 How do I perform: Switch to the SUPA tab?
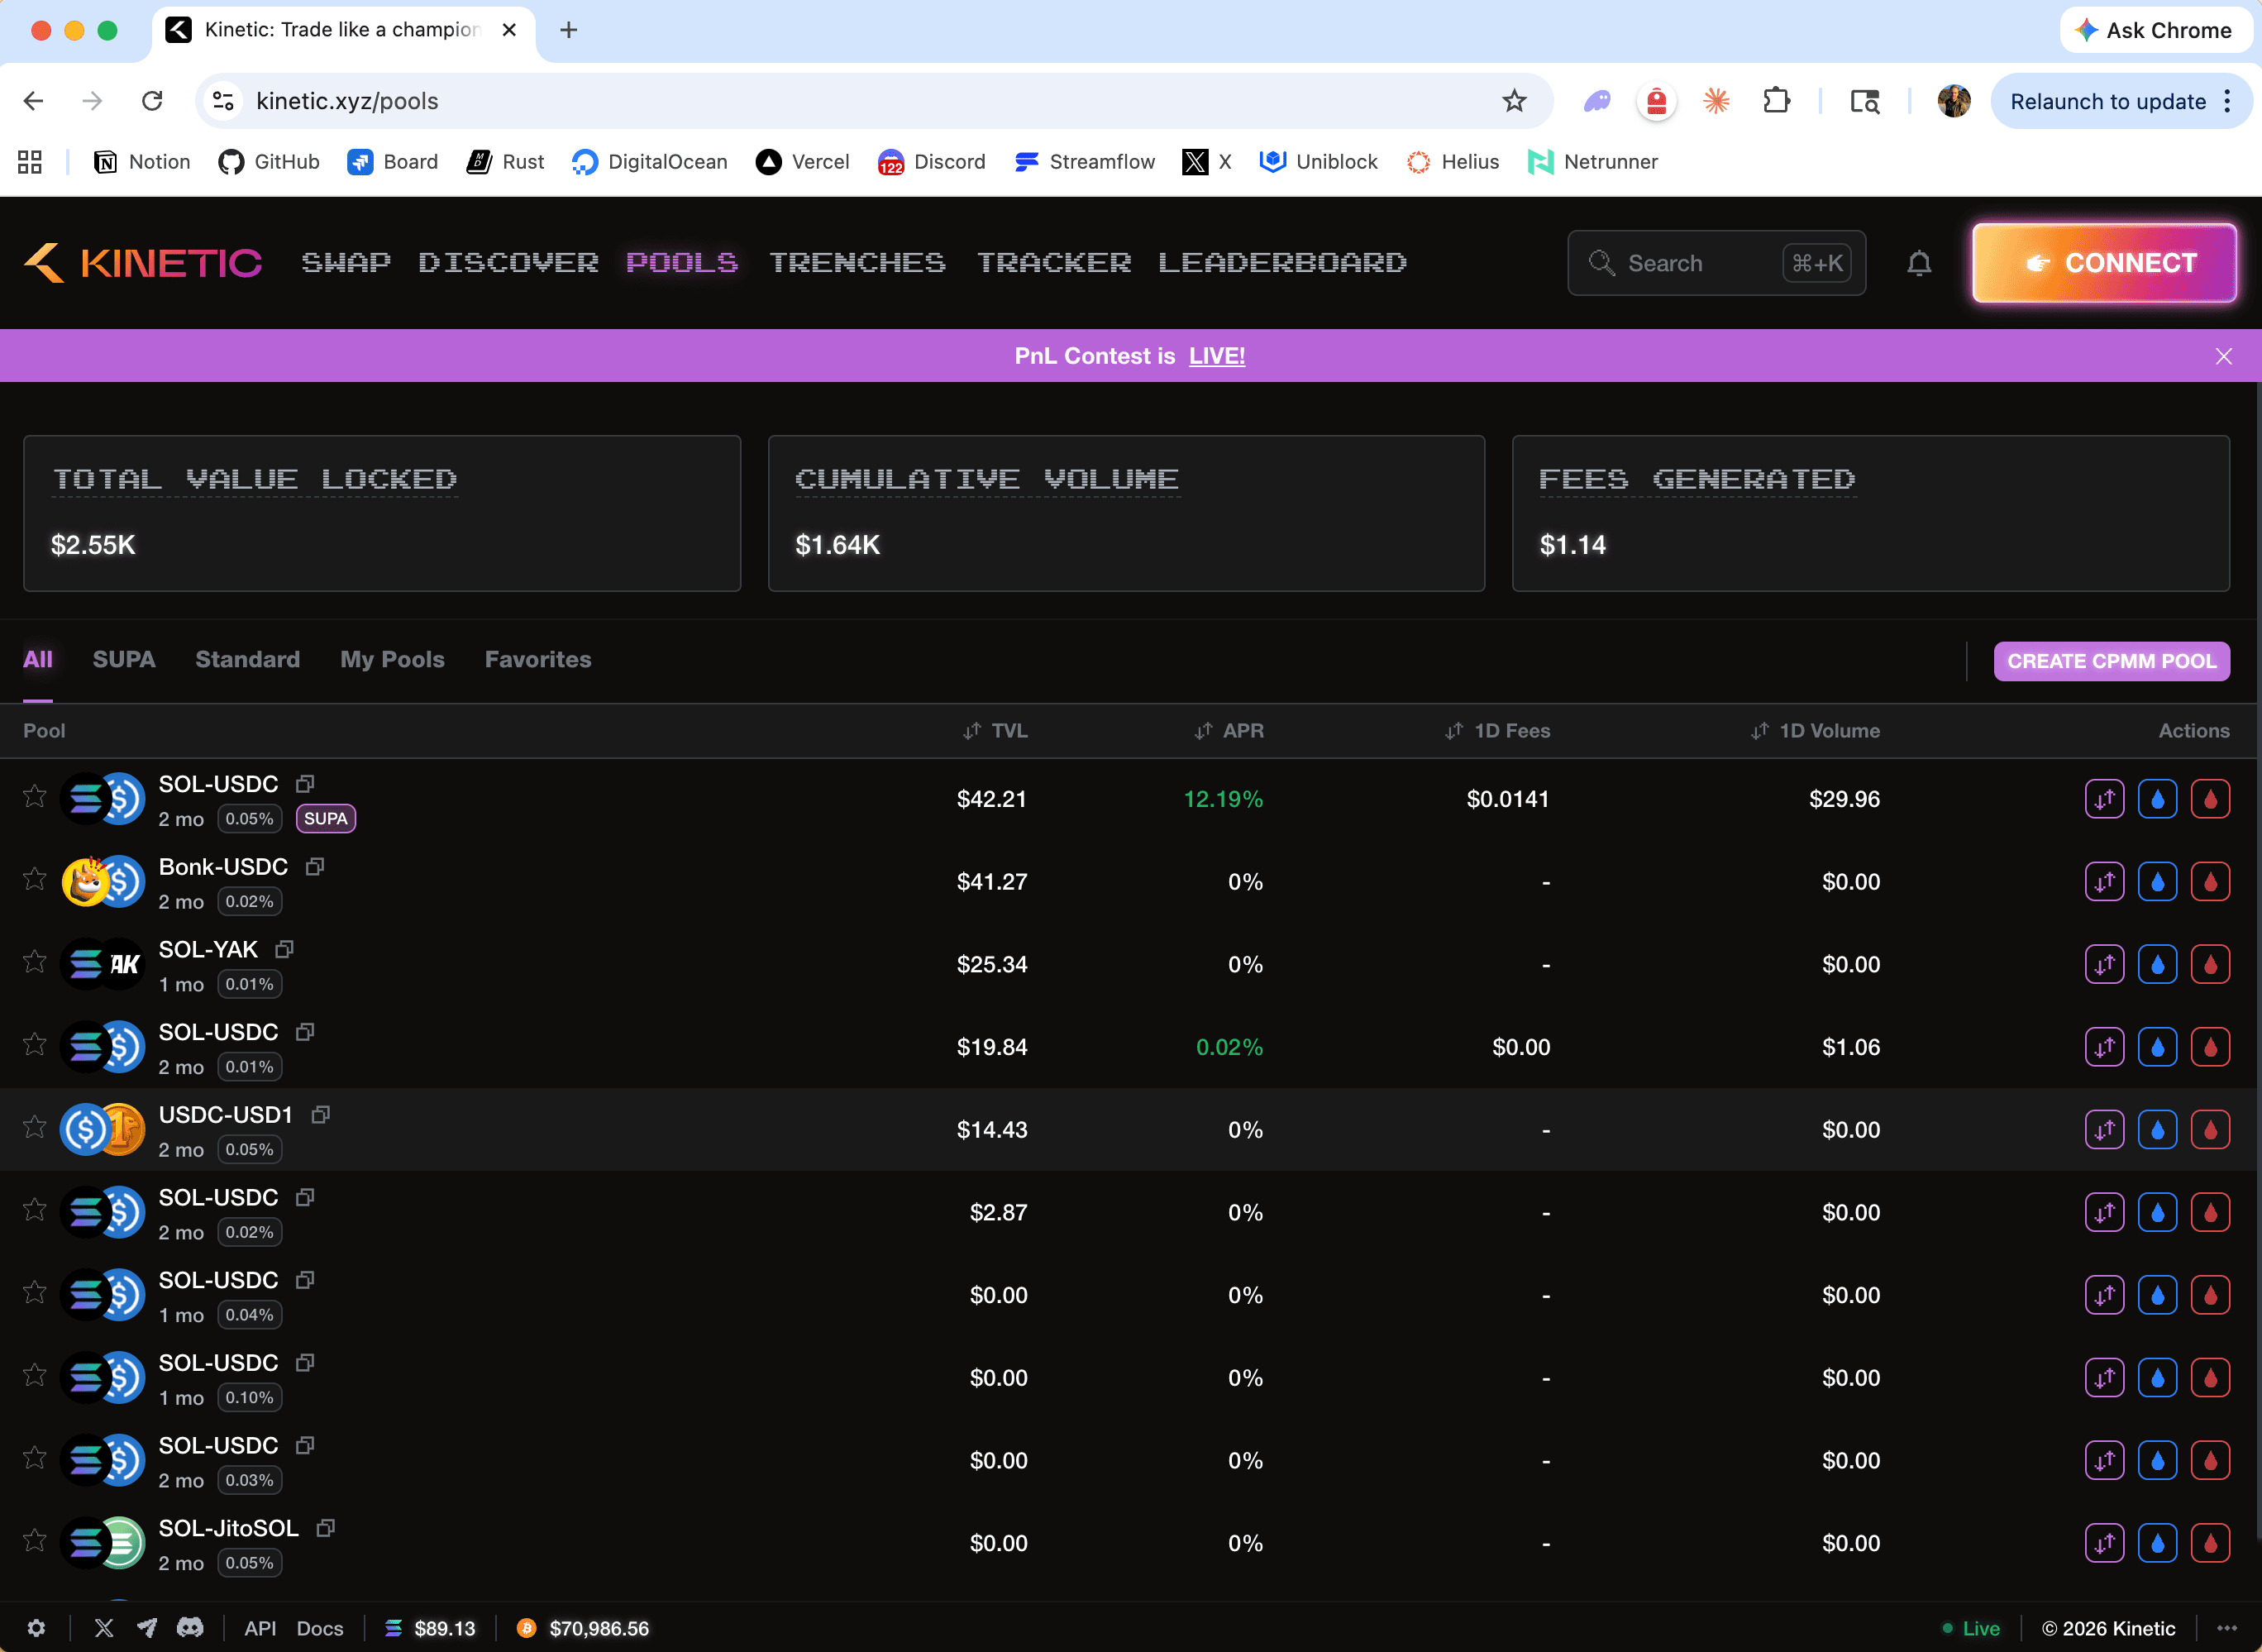tap(124, 659)
